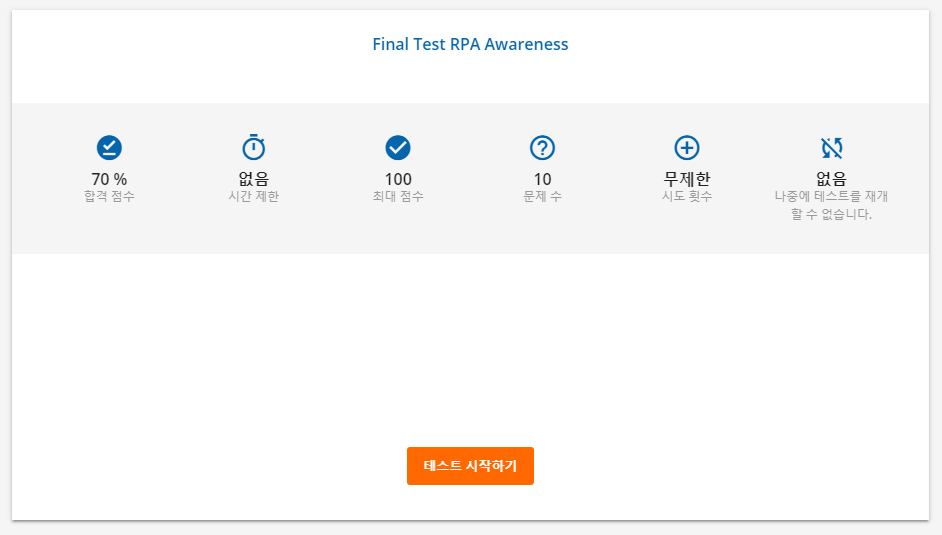
Task: Click the 문제 수 label
Action: (542, 196)
